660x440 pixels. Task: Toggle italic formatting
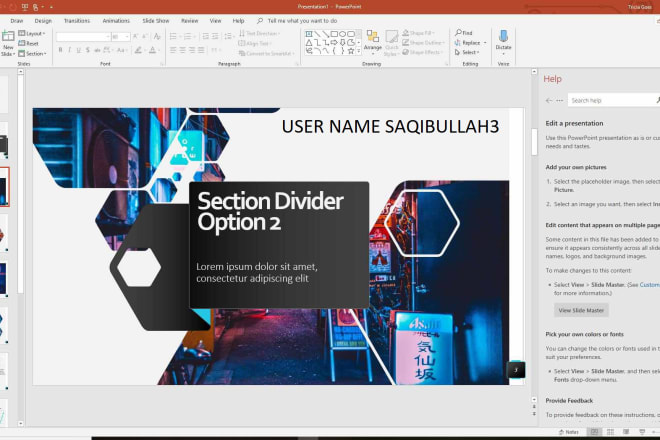tap(69, 50)
